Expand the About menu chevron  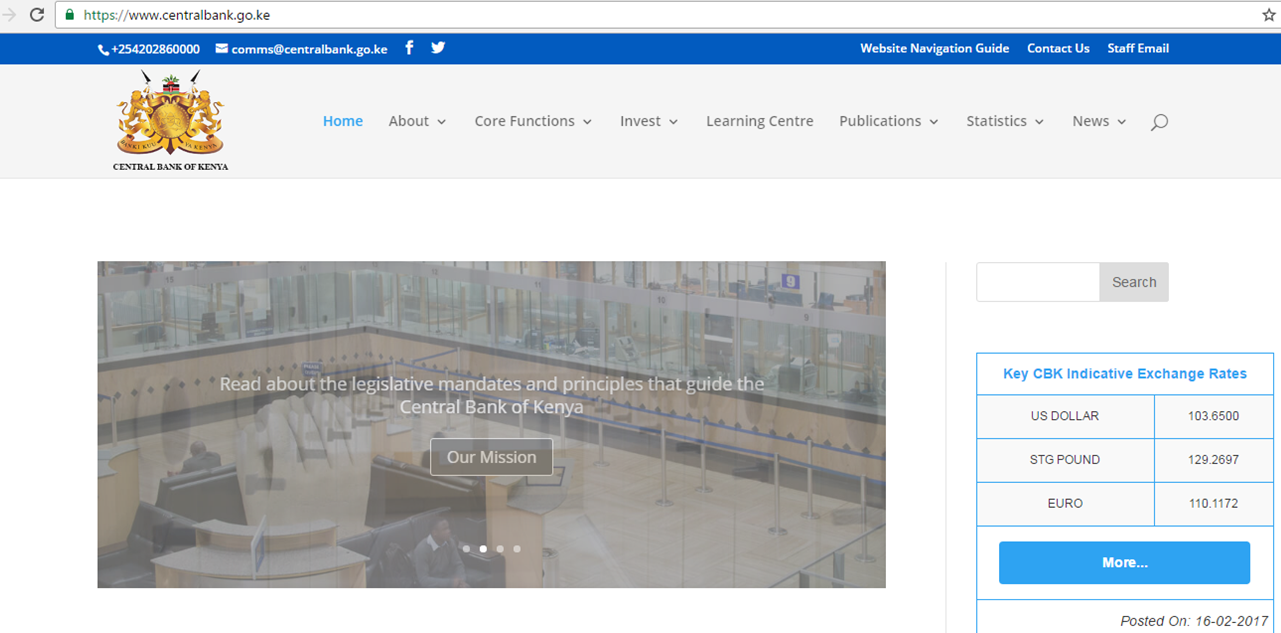coord(442,122)
